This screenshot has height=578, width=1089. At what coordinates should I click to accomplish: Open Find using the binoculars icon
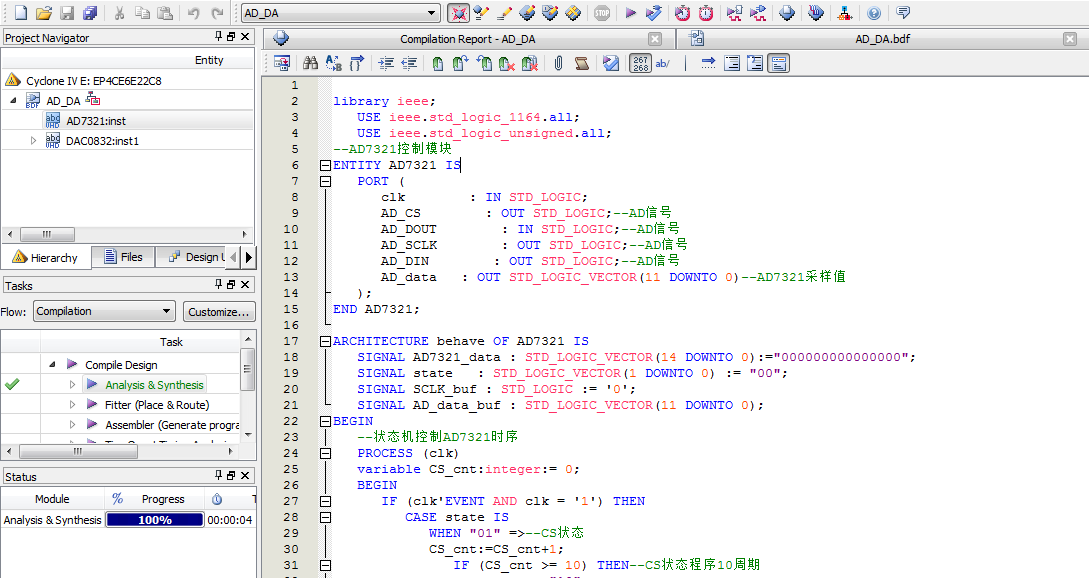tap(312, 62)
